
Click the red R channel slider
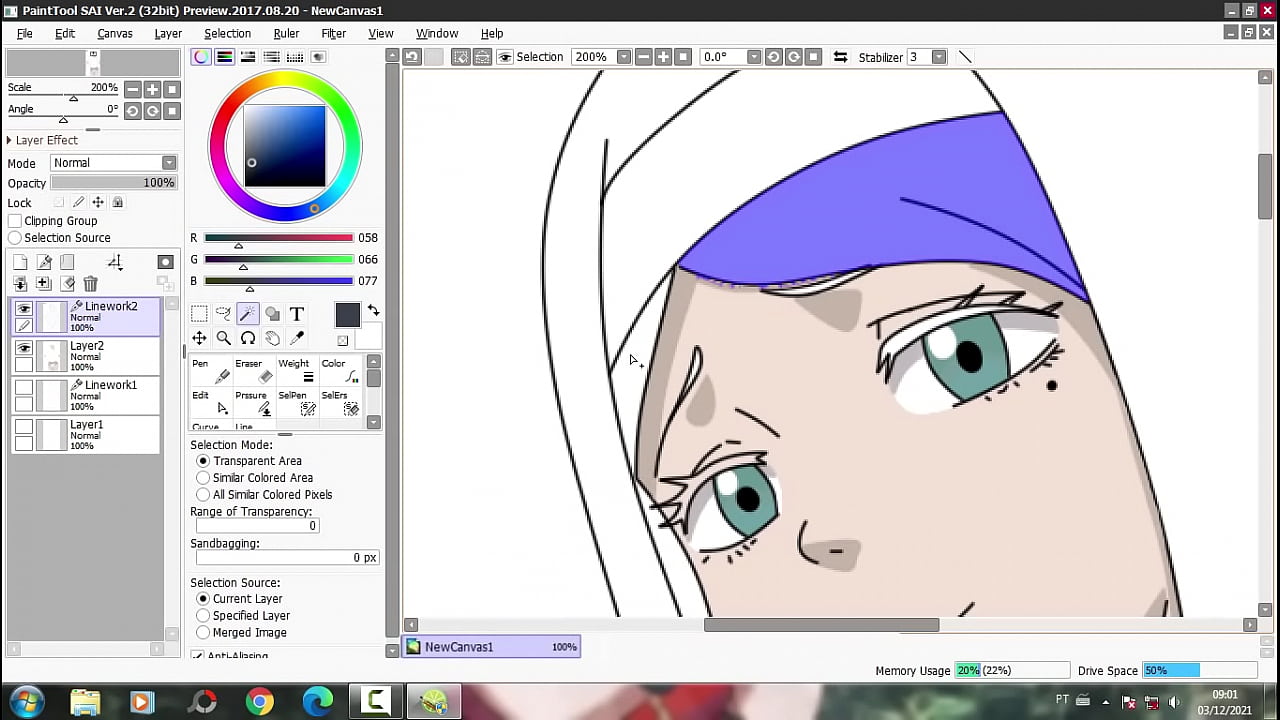click(278, 238)
